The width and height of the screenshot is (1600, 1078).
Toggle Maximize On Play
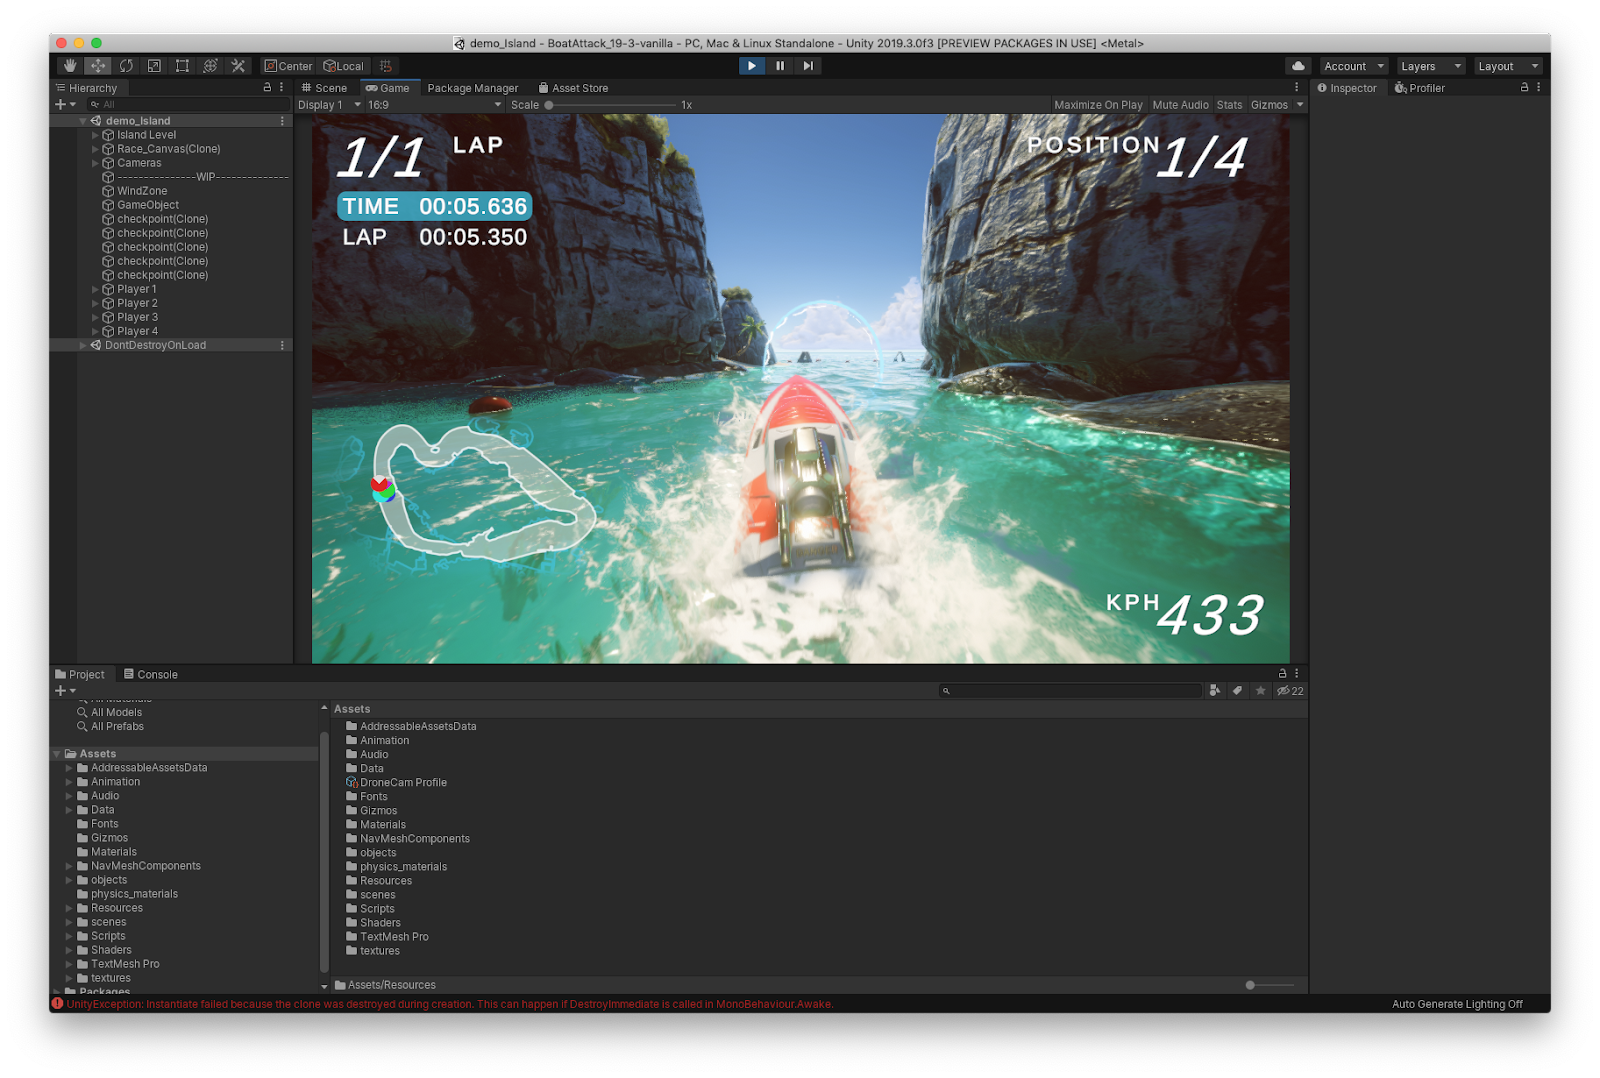pyautogui.click(x=1098, y=105)
